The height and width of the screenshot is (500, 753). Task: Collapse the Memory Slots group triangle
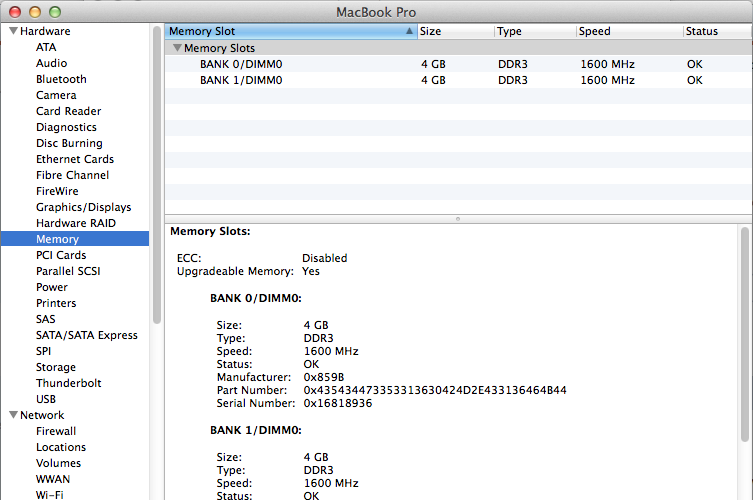pos(177,48)
